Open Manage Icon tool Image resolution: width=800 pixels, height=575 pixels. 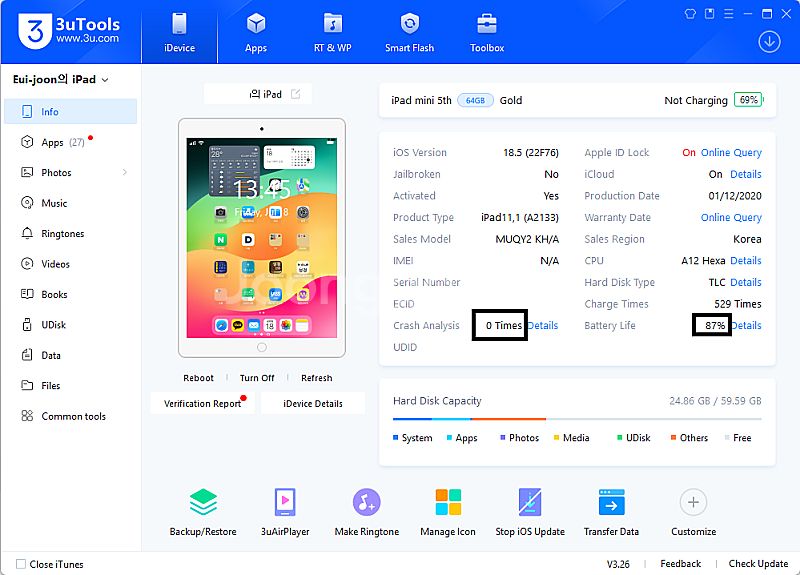448,512
